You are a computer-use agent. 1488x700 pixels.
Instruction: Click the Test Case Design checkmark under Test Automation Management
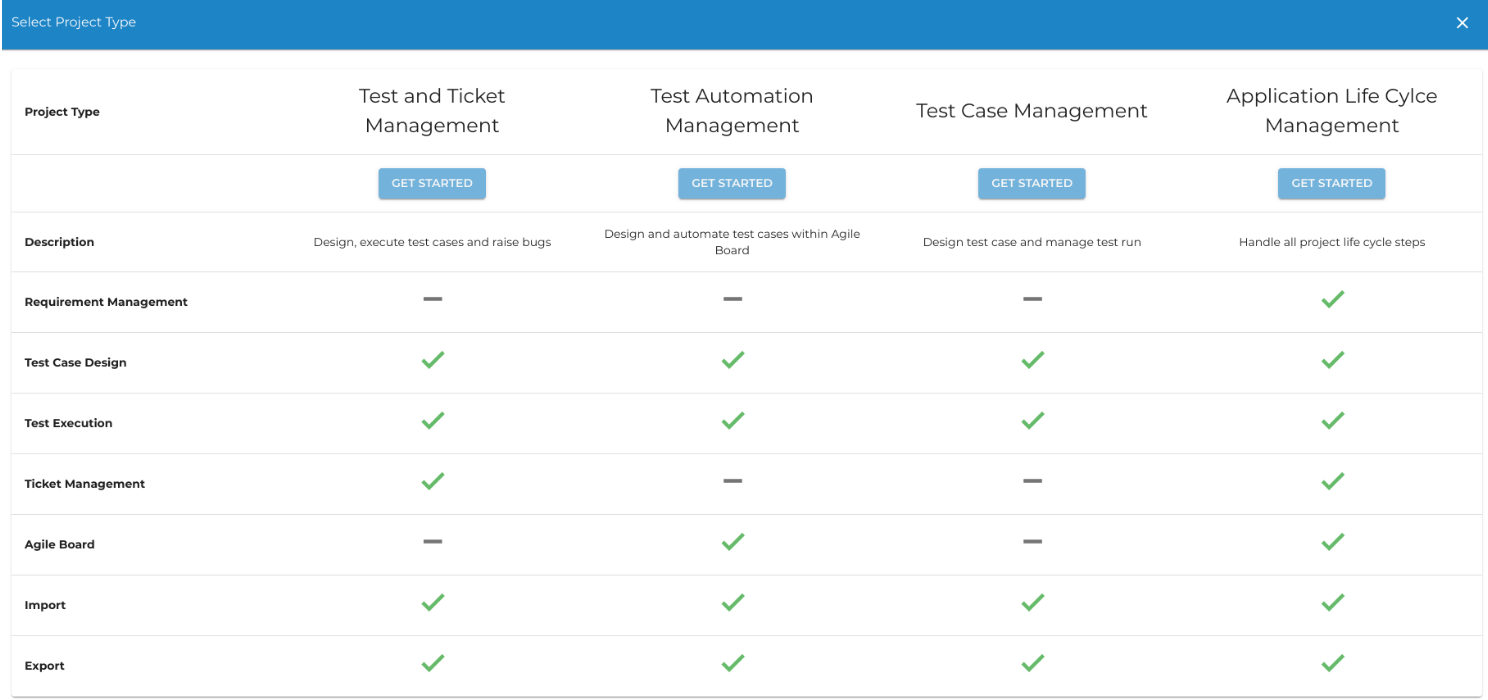point(732,360)
